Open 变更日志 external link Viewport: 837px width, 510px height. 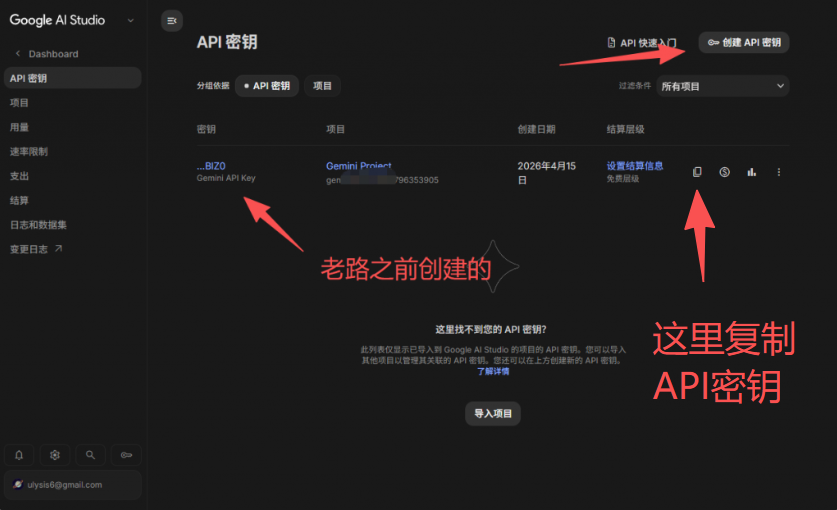36,249
